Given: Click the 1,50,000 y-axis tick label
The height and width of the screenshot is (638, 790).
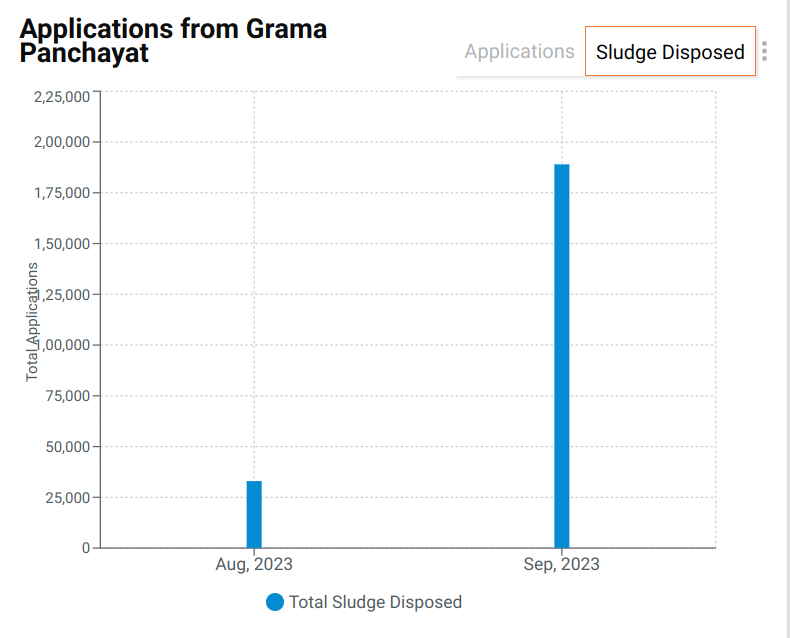Looking at the screenshot, I should (x=61, y=244).
